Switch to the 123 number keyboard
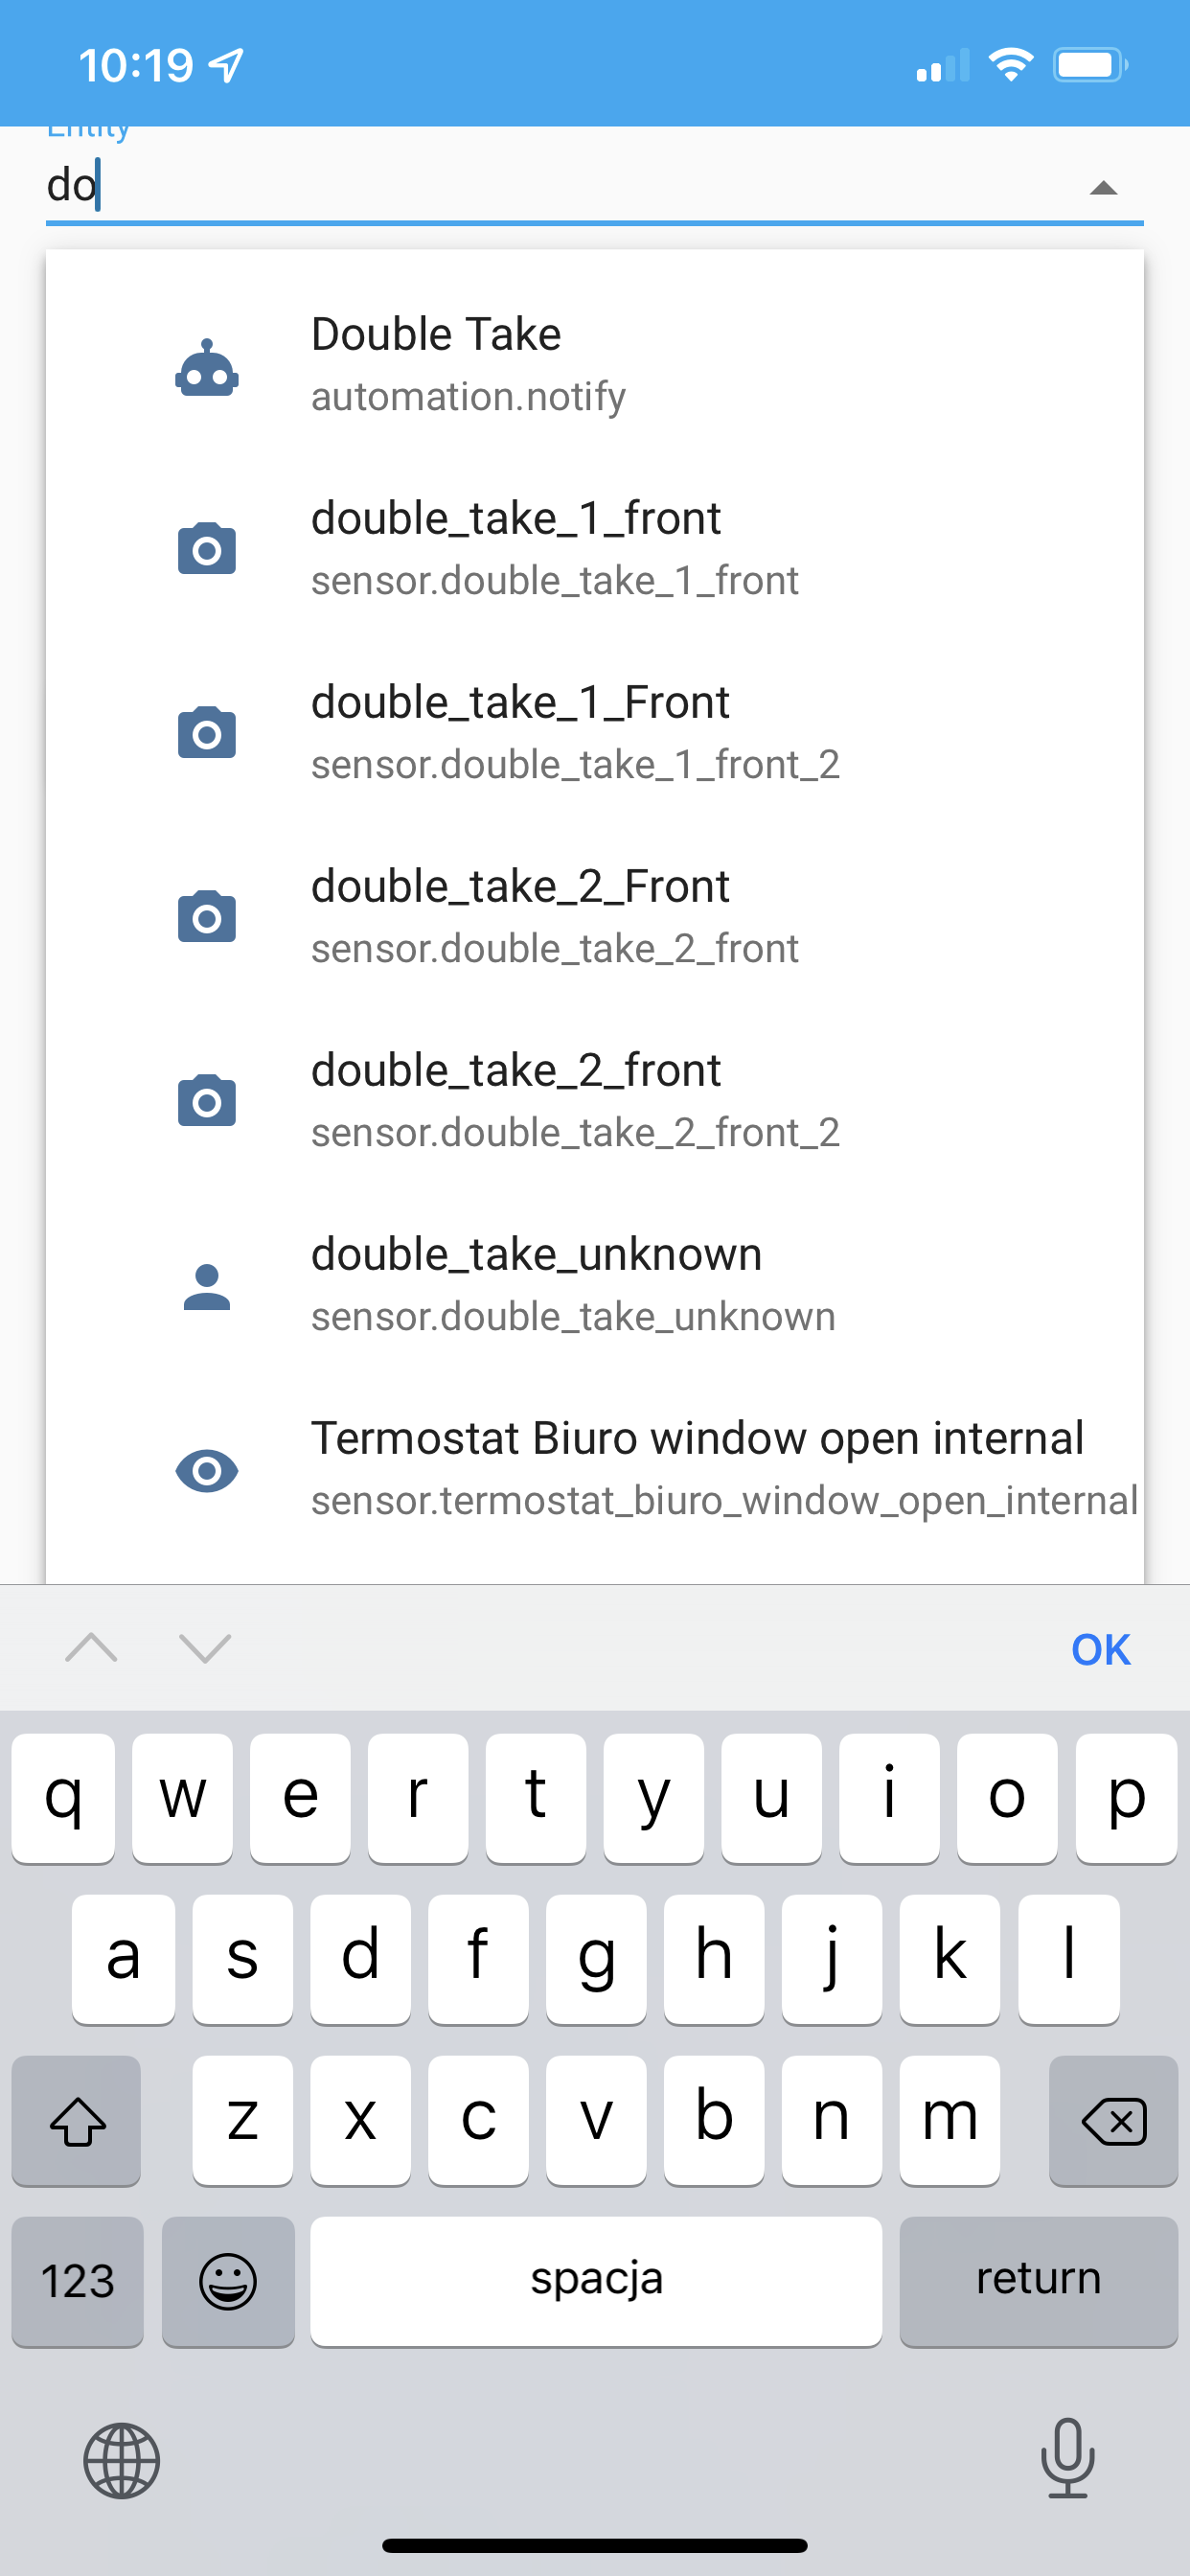This screenshot has height=2576, width=1190. tap(77, 2282)
